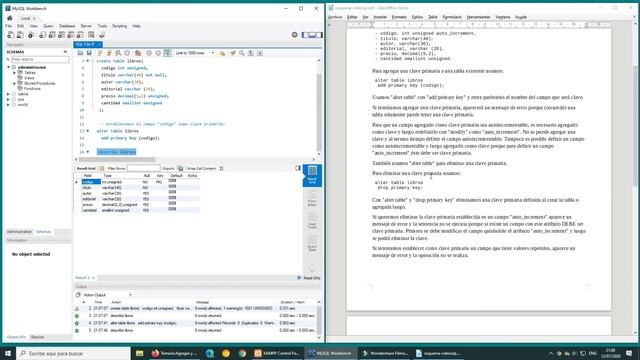Switch to the Administration navigator tab
The height and width of the screenshot is (360, 640).
pos(19,232)
